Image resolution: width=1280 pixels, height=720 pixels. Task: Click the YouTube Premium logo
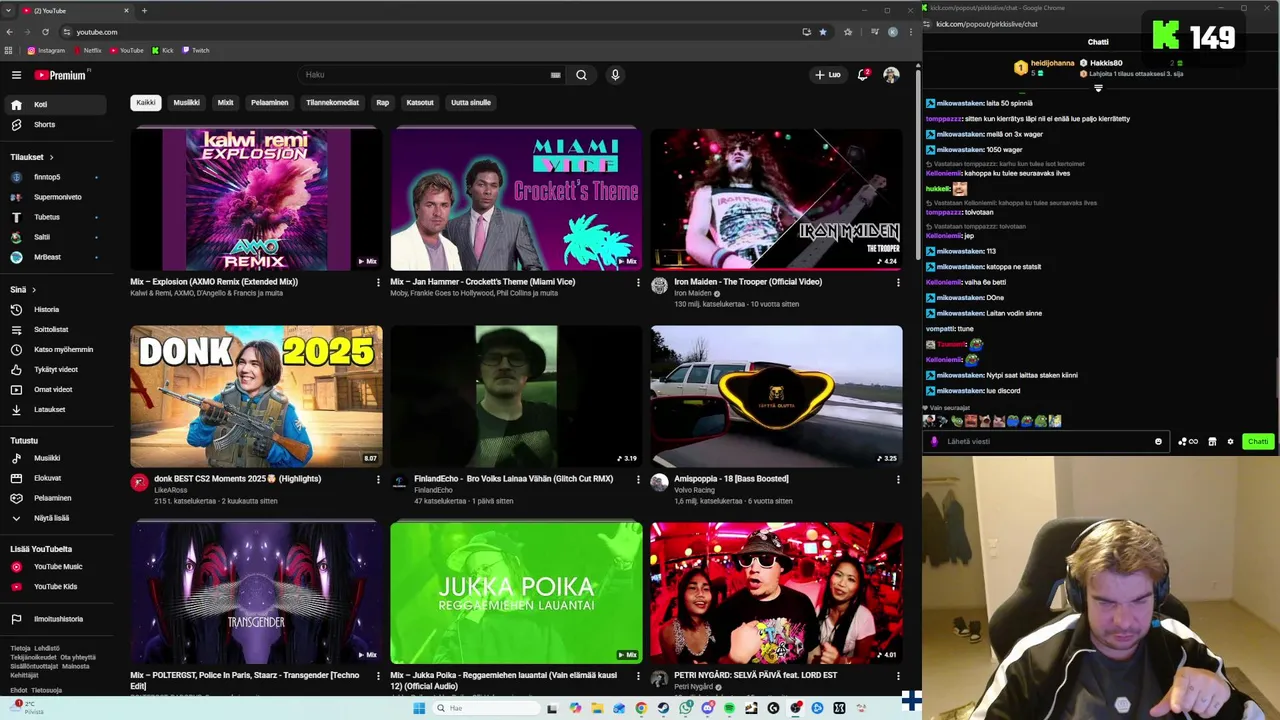click(61, 75)
